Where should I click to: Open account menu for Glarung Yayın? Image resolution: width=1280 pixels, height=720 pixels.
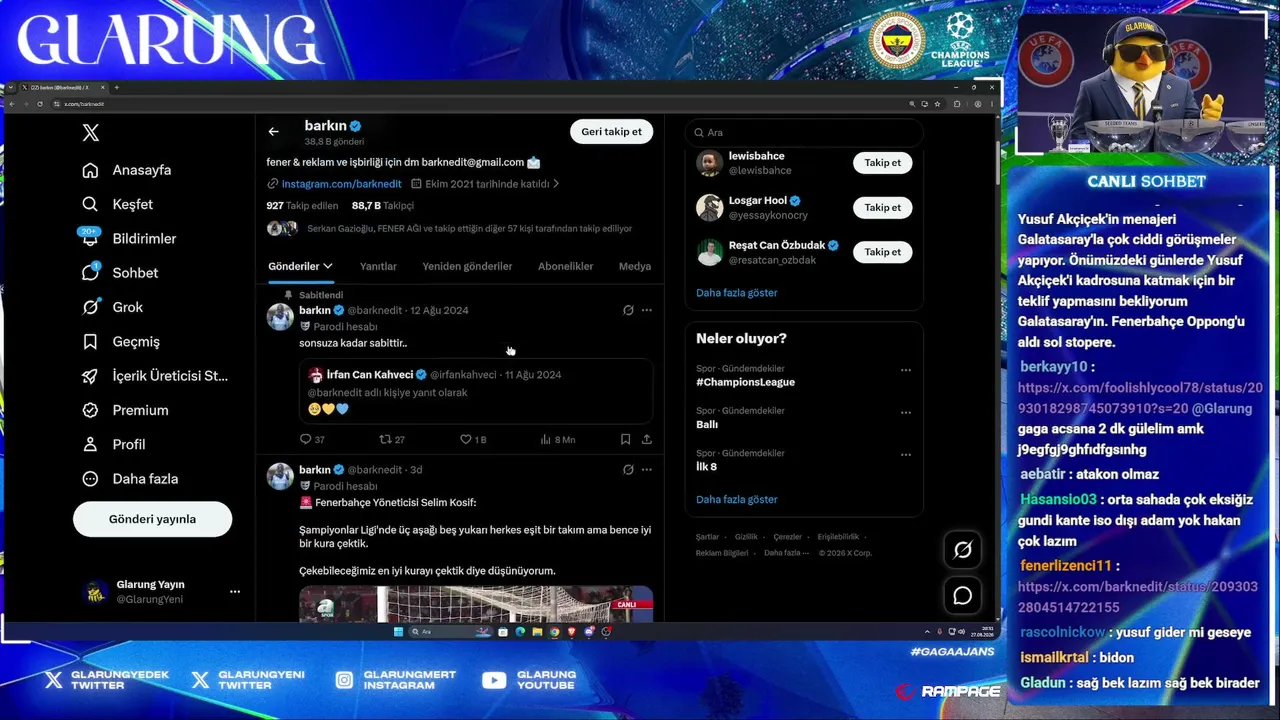(x=235, y=591)
